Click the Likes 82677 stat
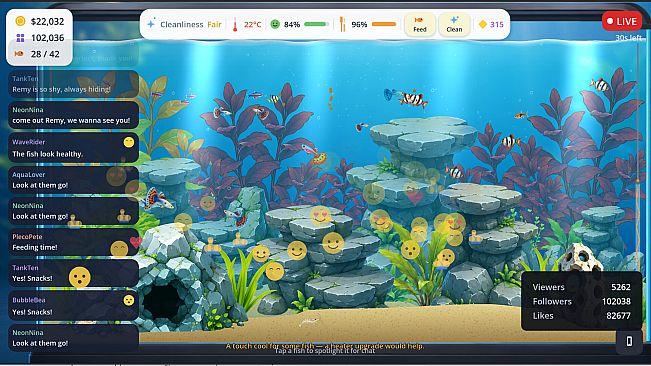 coord(581,316)
